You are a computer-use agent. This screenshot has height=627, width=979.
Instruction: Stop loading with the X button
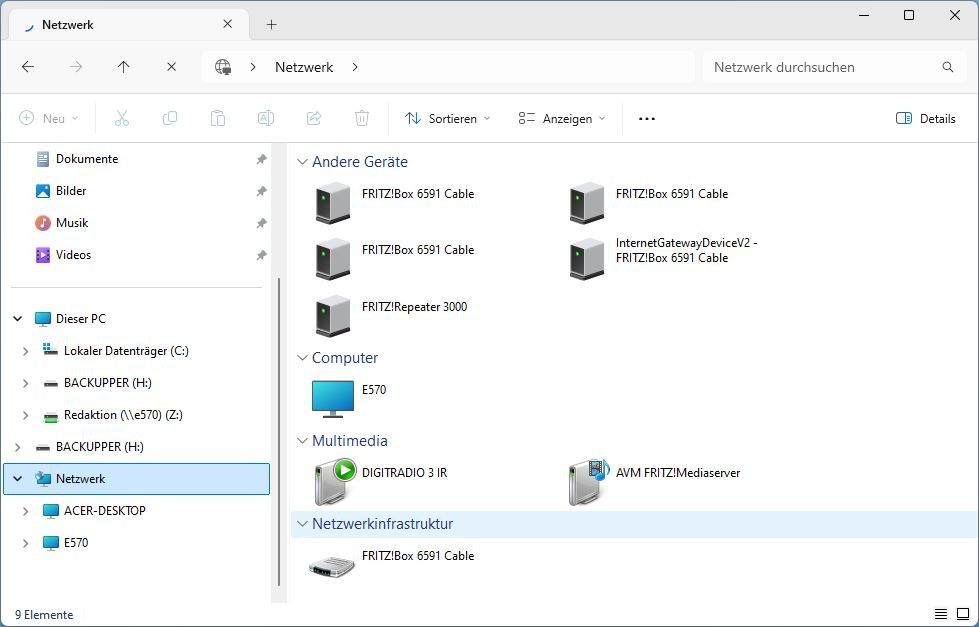click(x=171, y=67)
